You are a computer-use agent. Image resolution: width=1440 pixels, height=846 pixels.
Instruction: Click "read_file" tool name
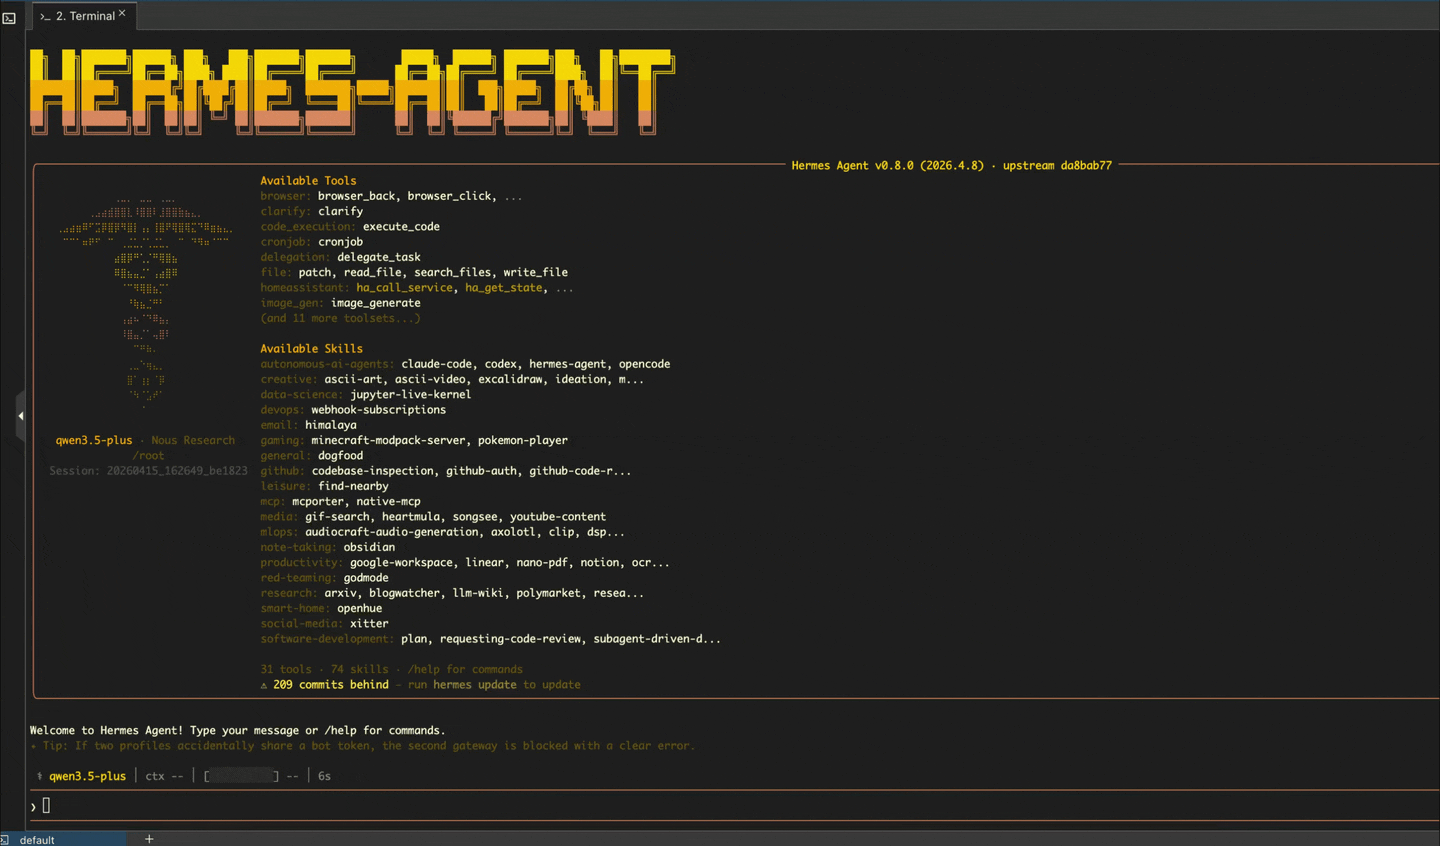click(372, 272)
